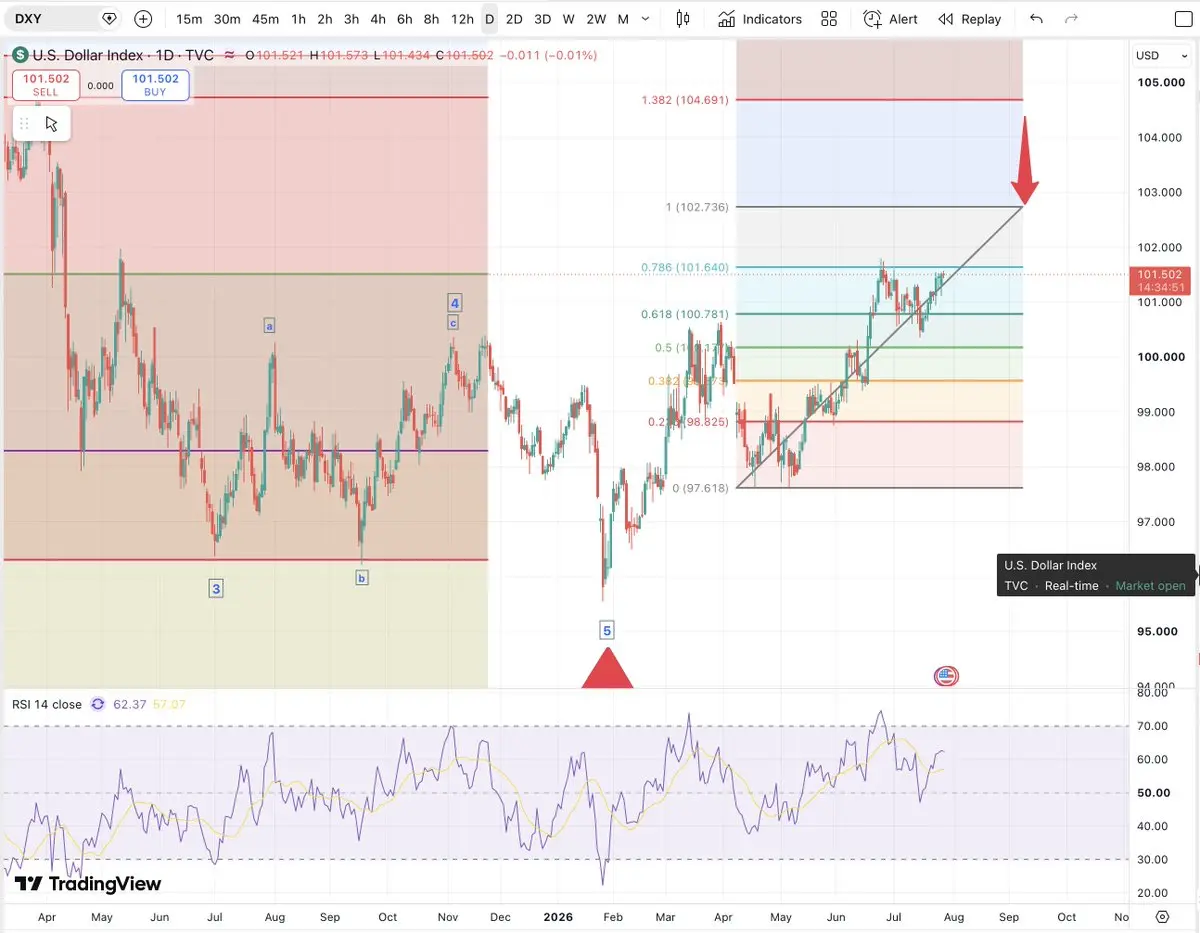
Task: Select the 15m timeframe
Action: coord(189,19)
